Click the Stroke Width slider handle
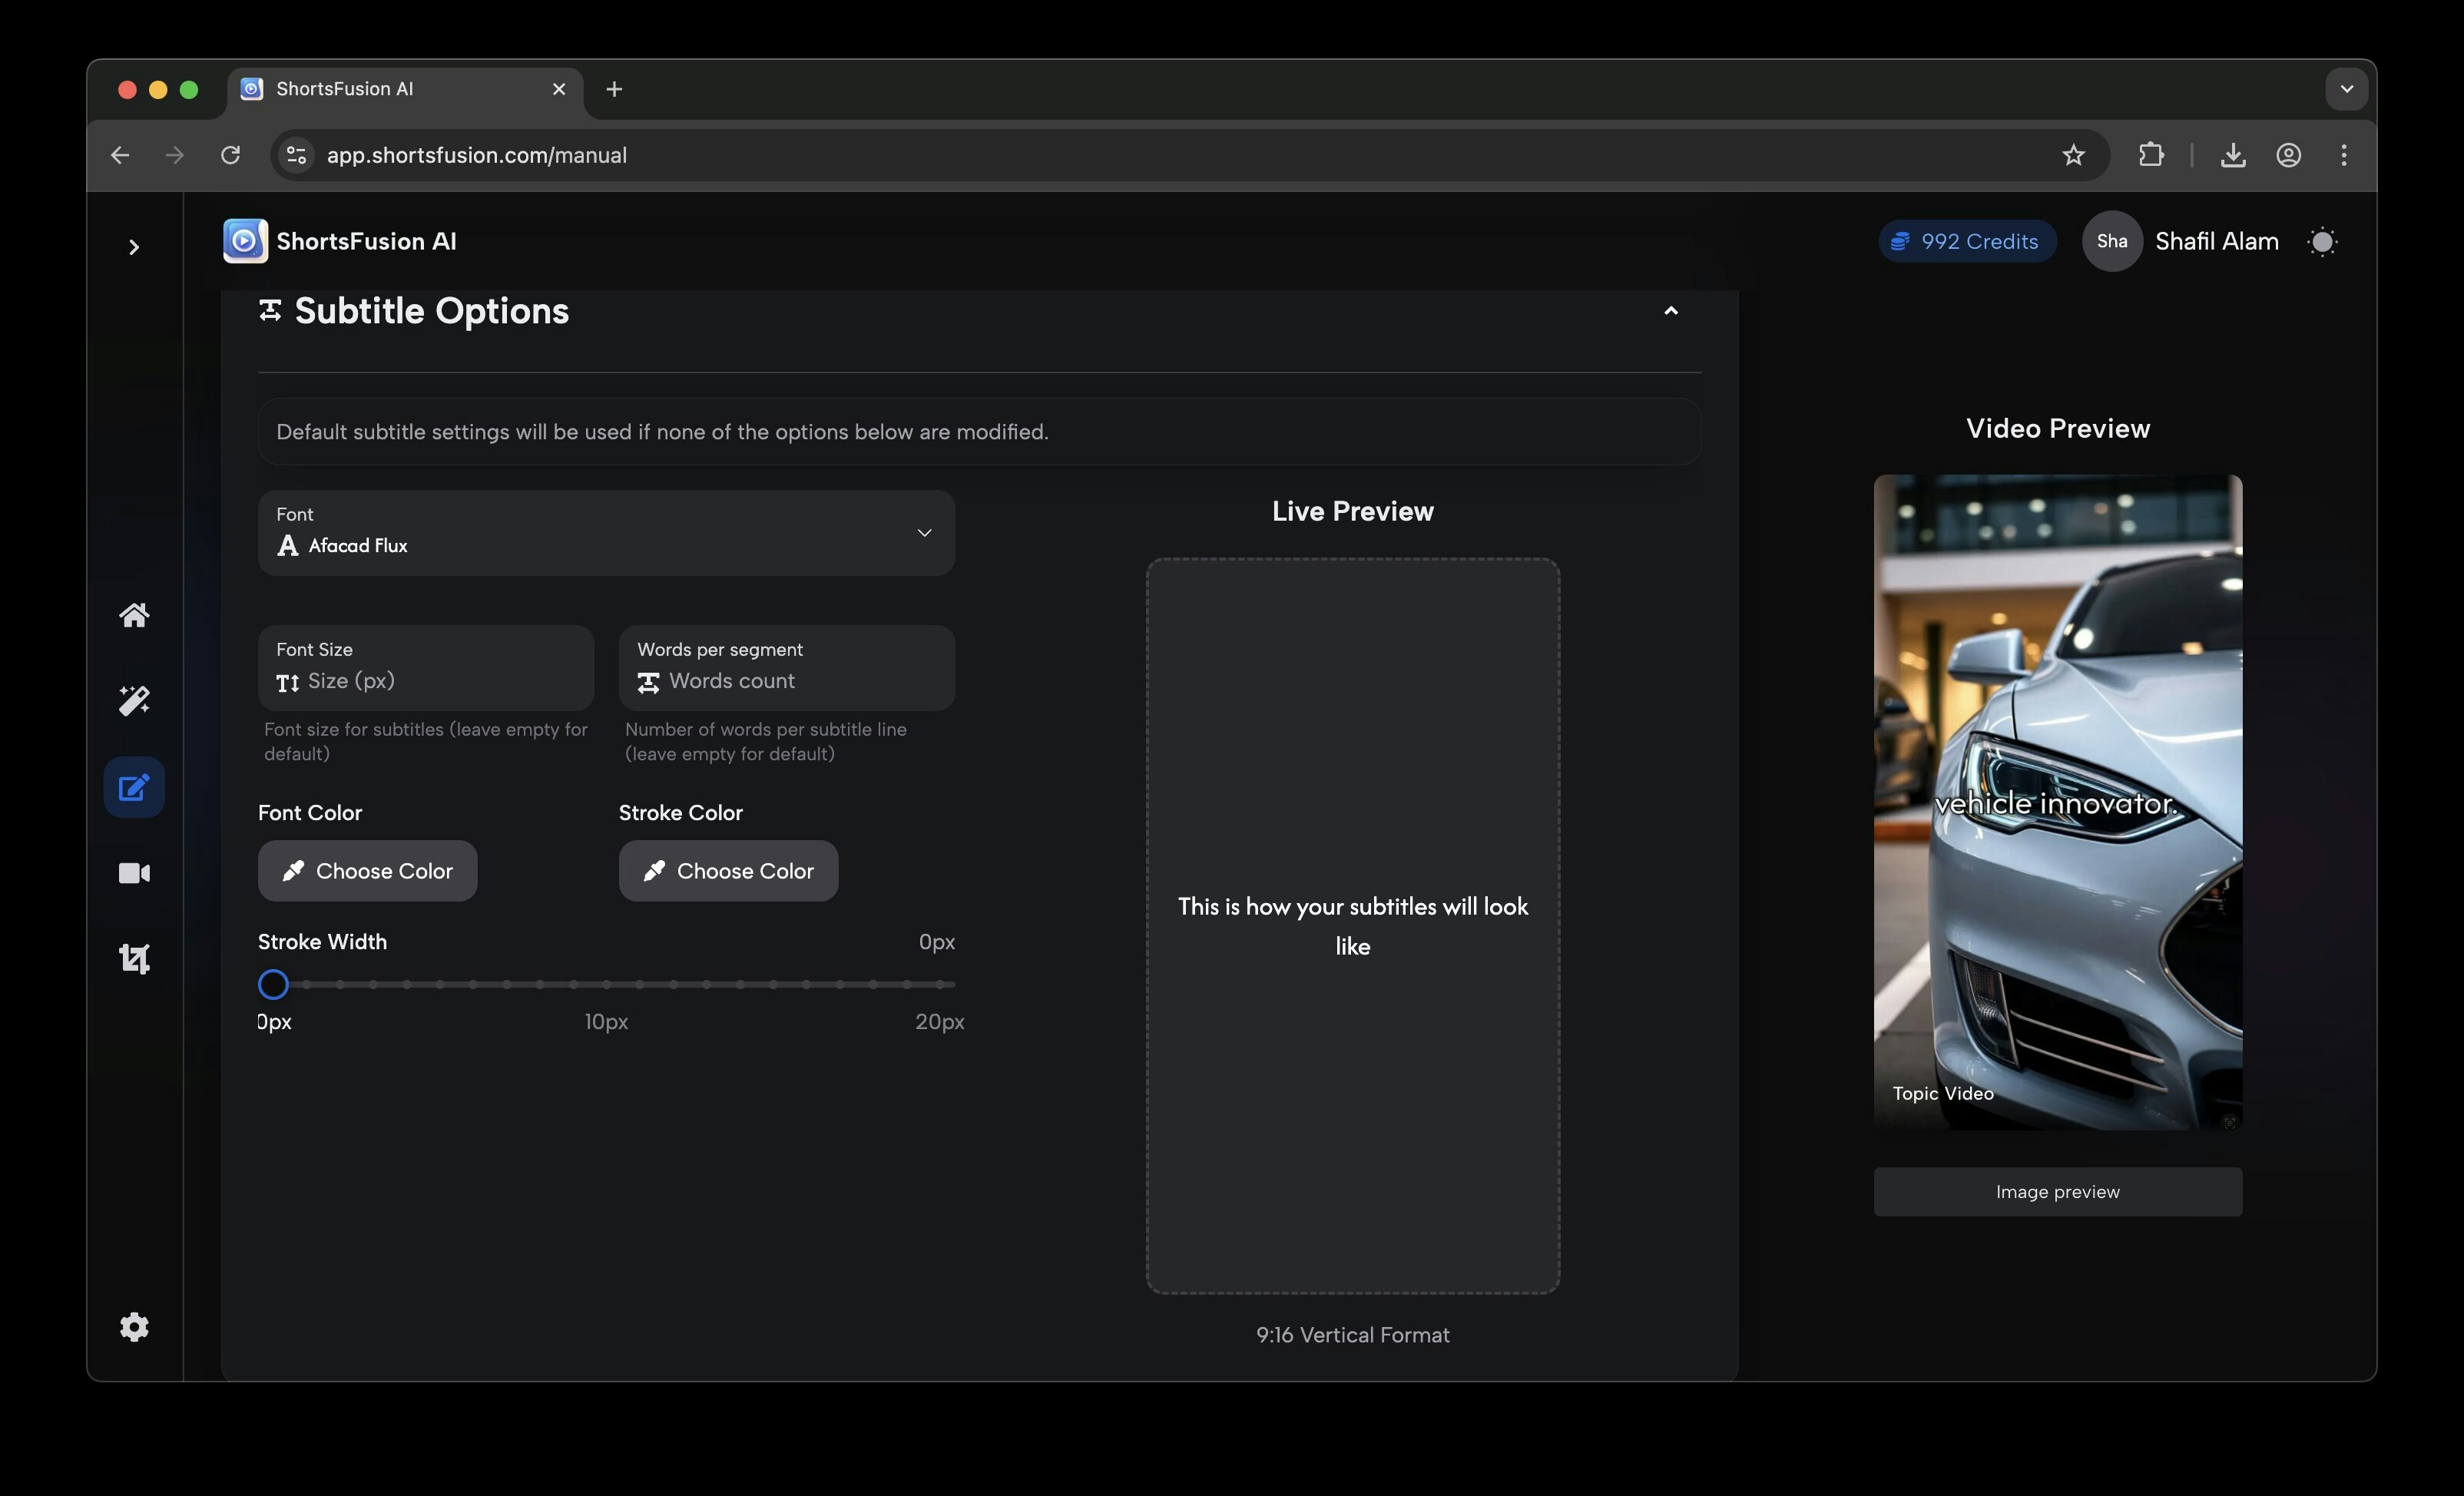2464x1496 pixels. tap(273, 984)
